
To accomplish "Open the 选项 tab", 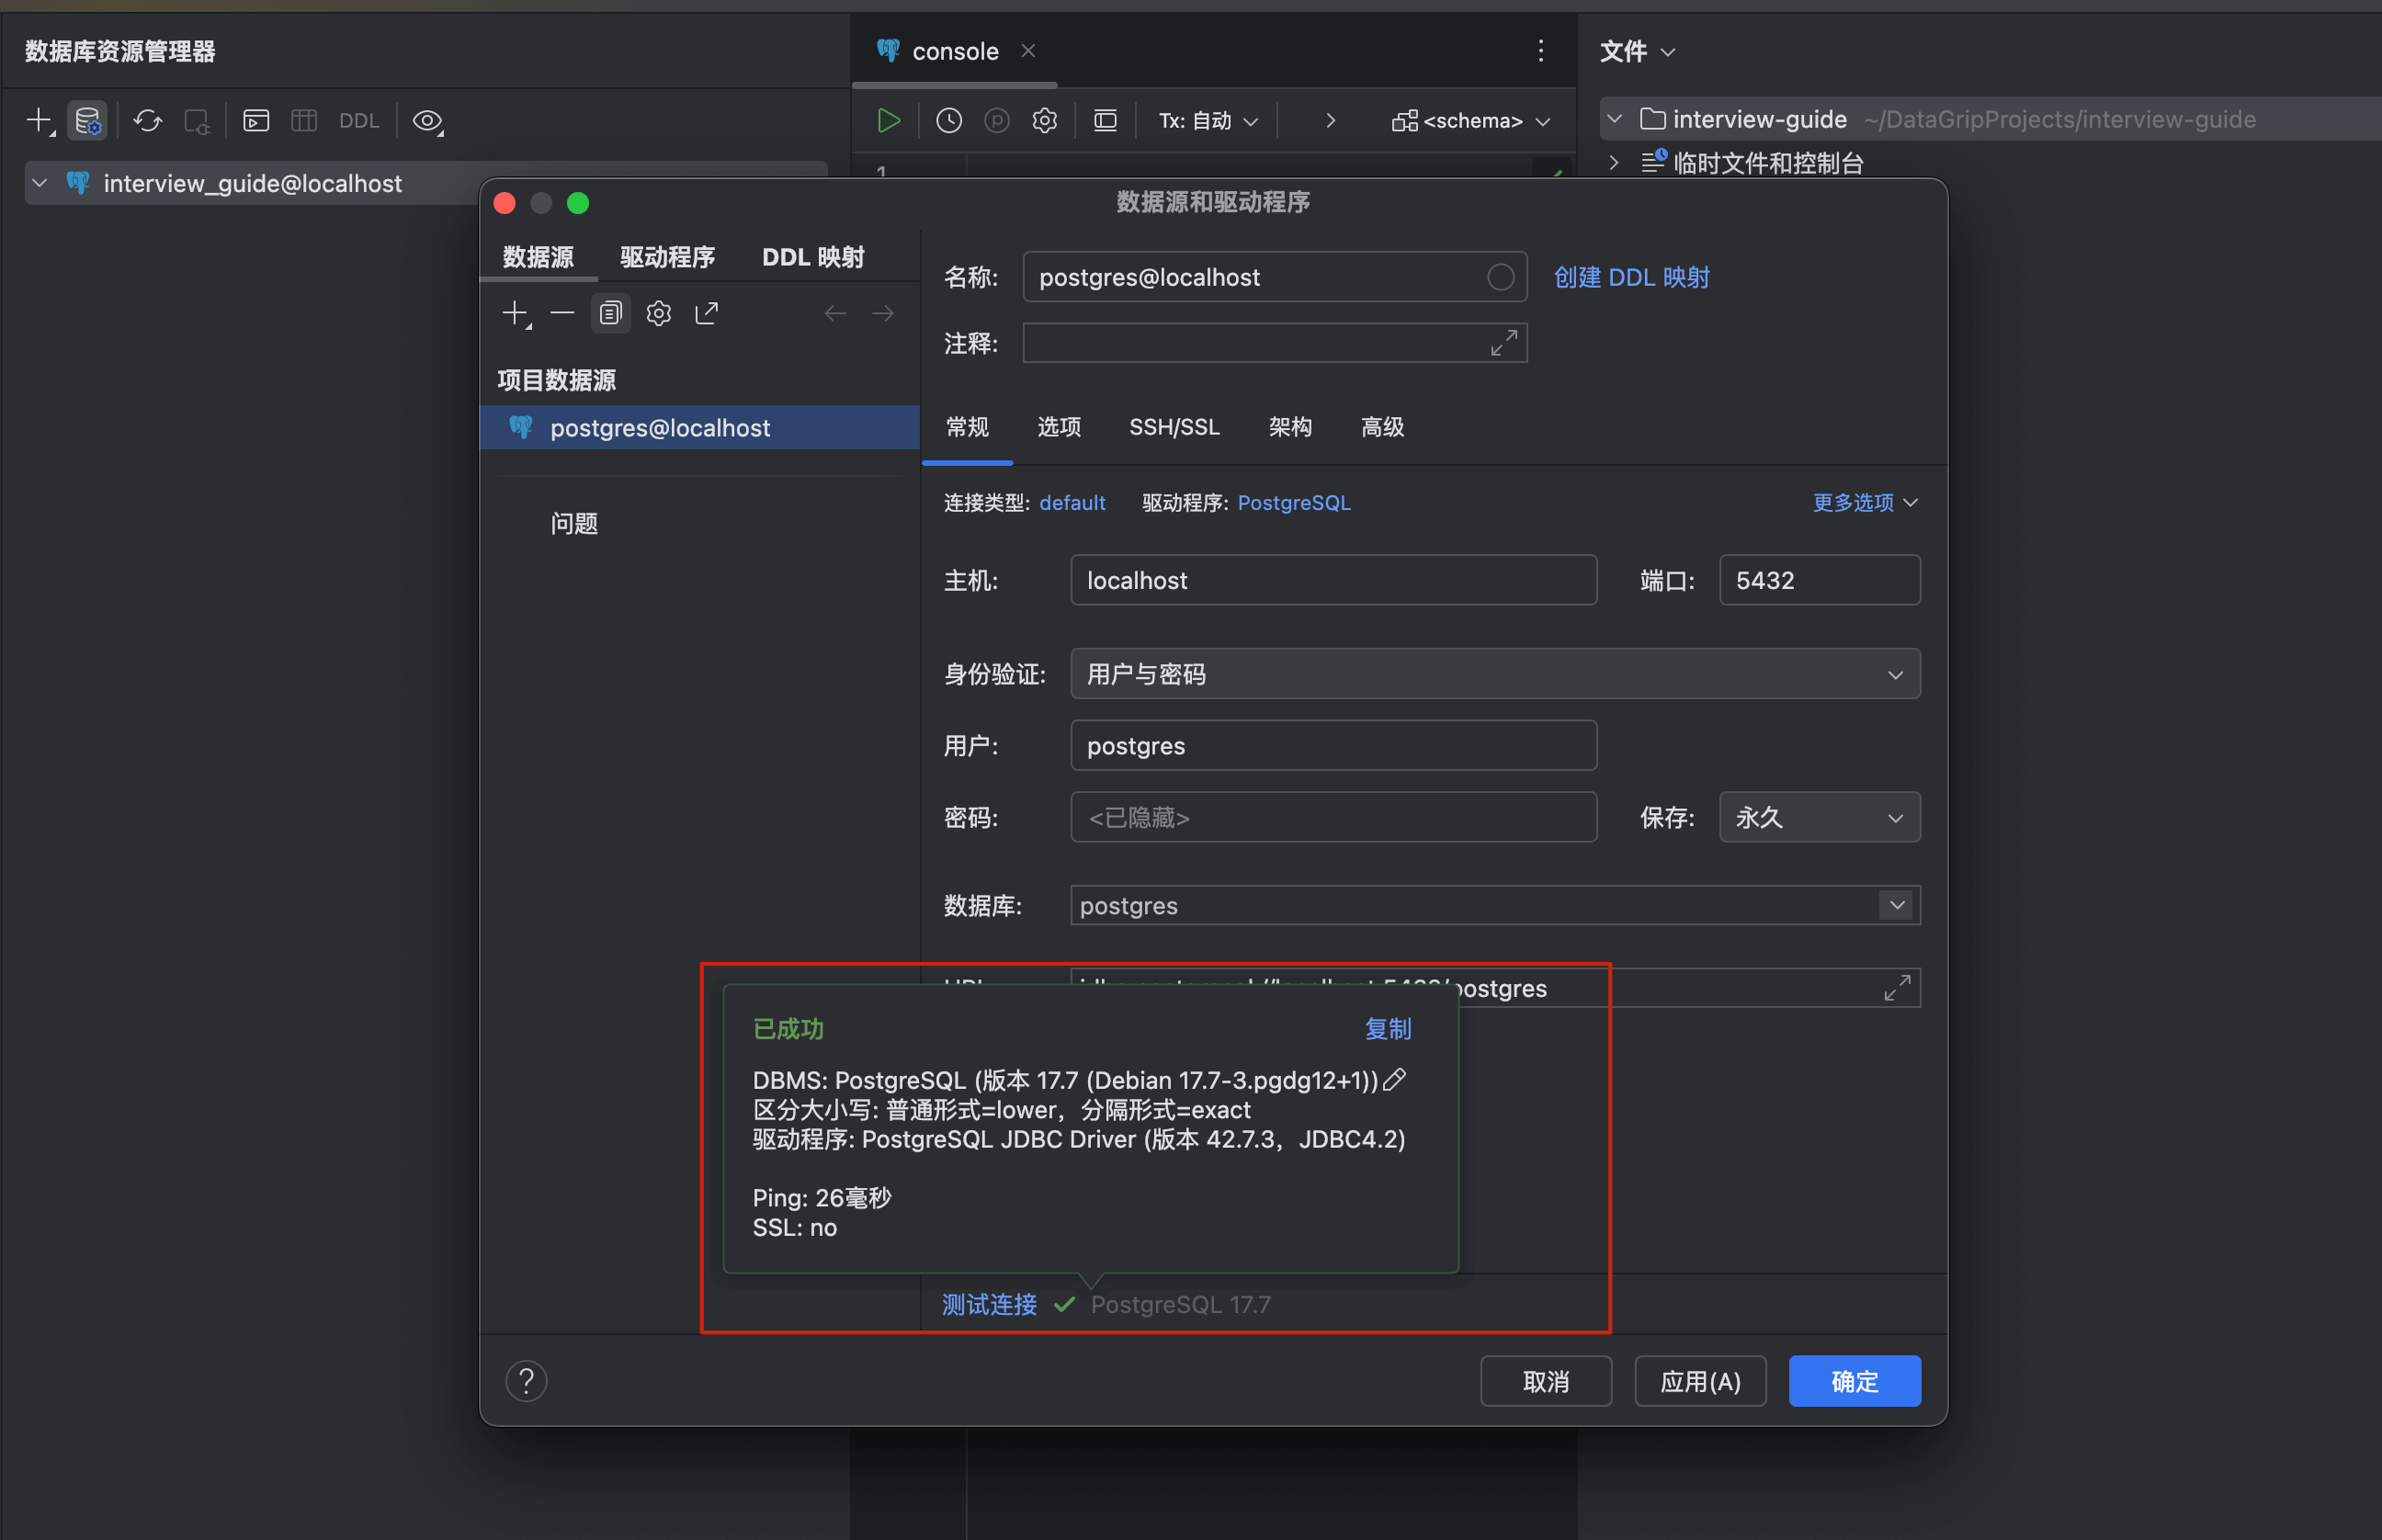I will coord(1059,427).
